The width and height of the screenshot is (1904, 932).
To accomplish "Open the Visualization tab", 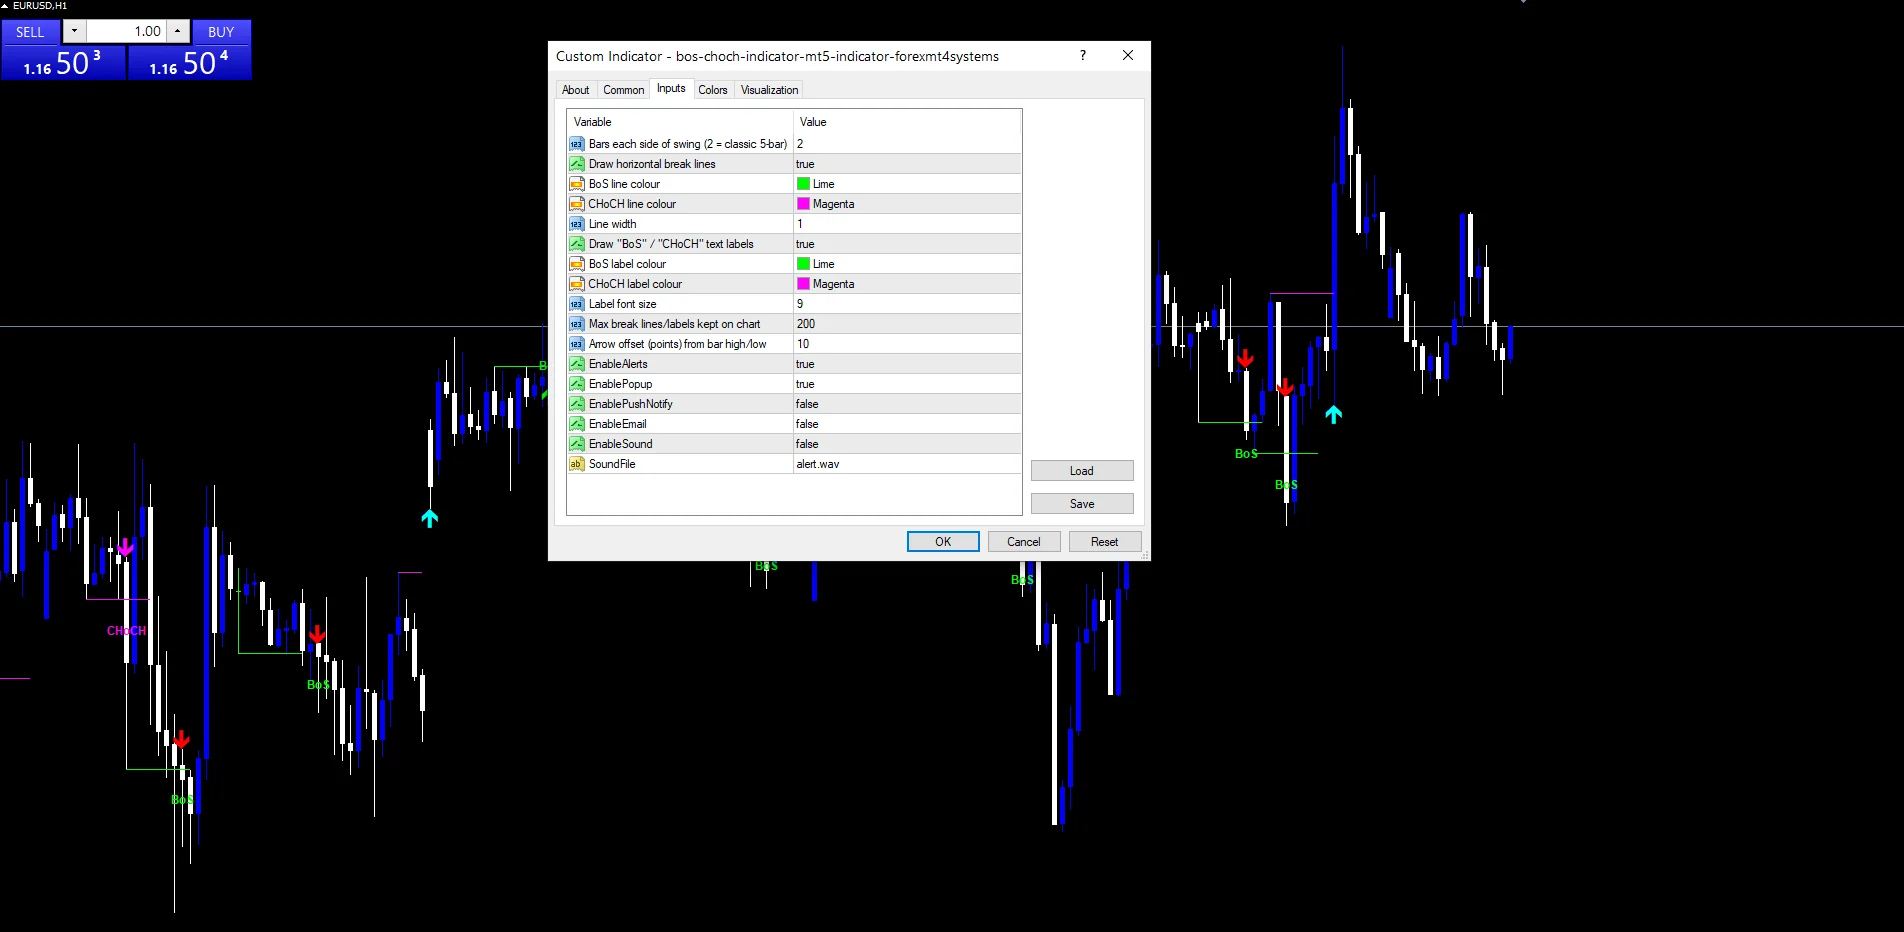I will click(770, 90).
